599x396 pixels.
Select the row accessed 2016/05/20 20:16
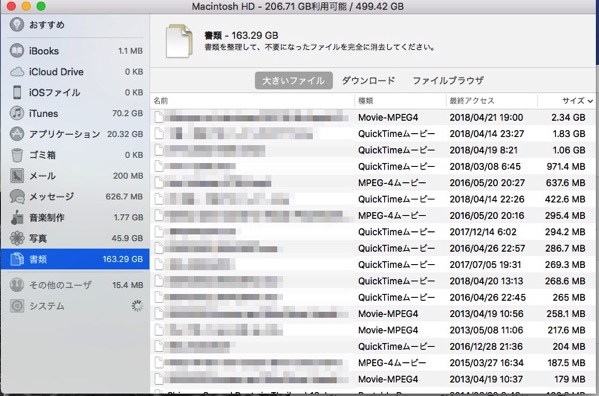coord(373,216)
